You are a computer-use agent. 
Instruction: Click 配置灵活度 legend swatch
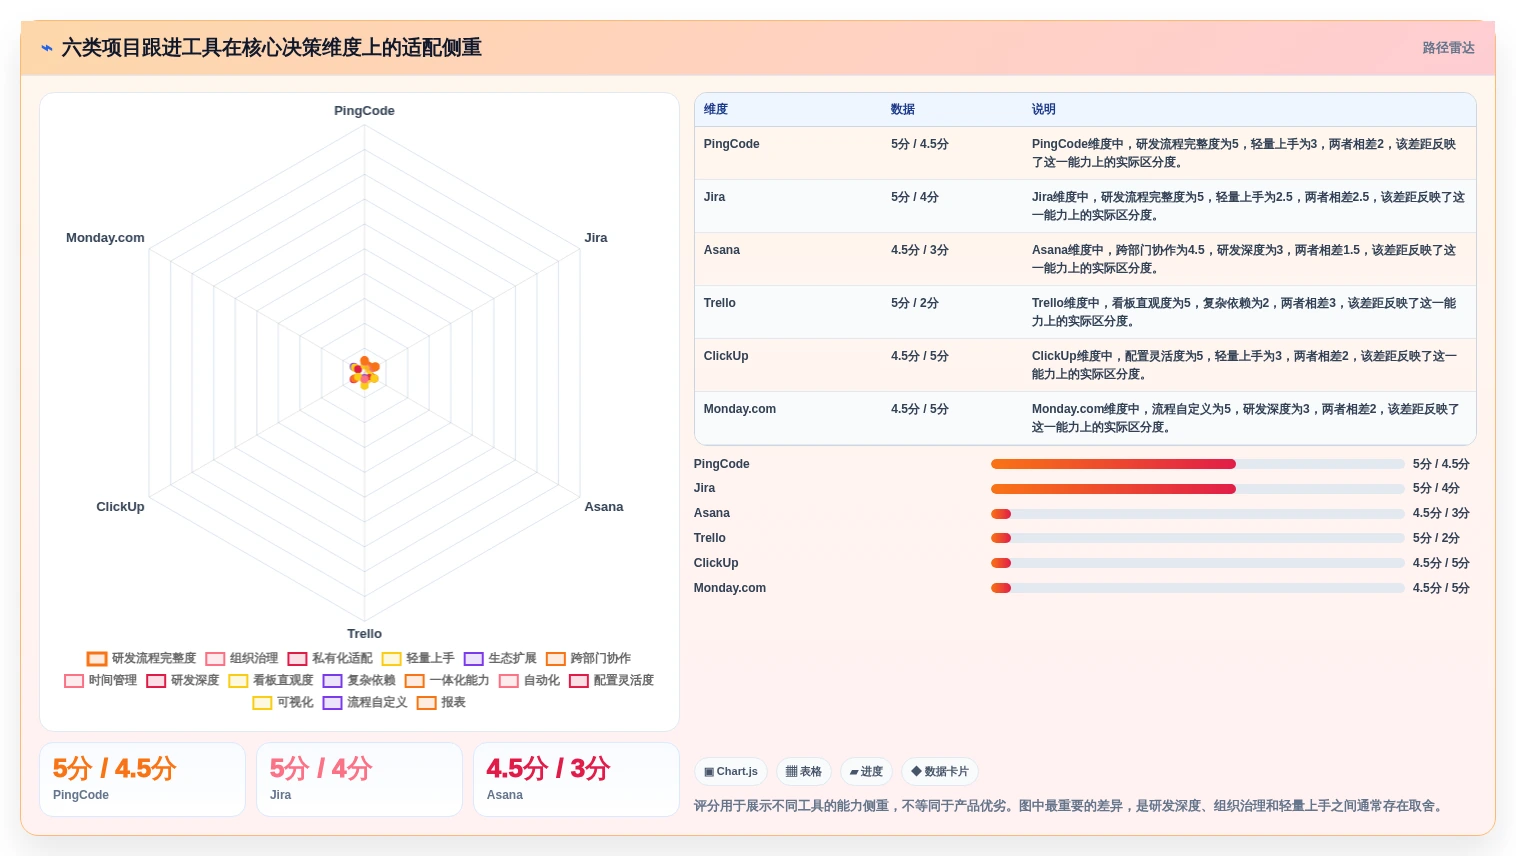579,680
